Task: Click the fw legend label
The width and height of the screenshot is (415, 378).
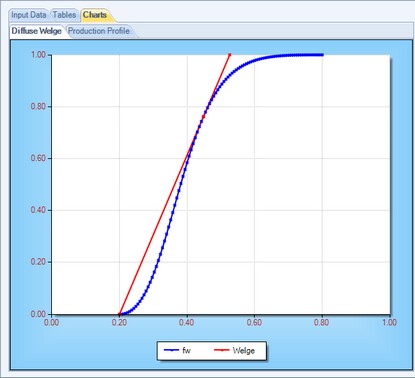Action: pyautogui.click(x=186, y=350)
